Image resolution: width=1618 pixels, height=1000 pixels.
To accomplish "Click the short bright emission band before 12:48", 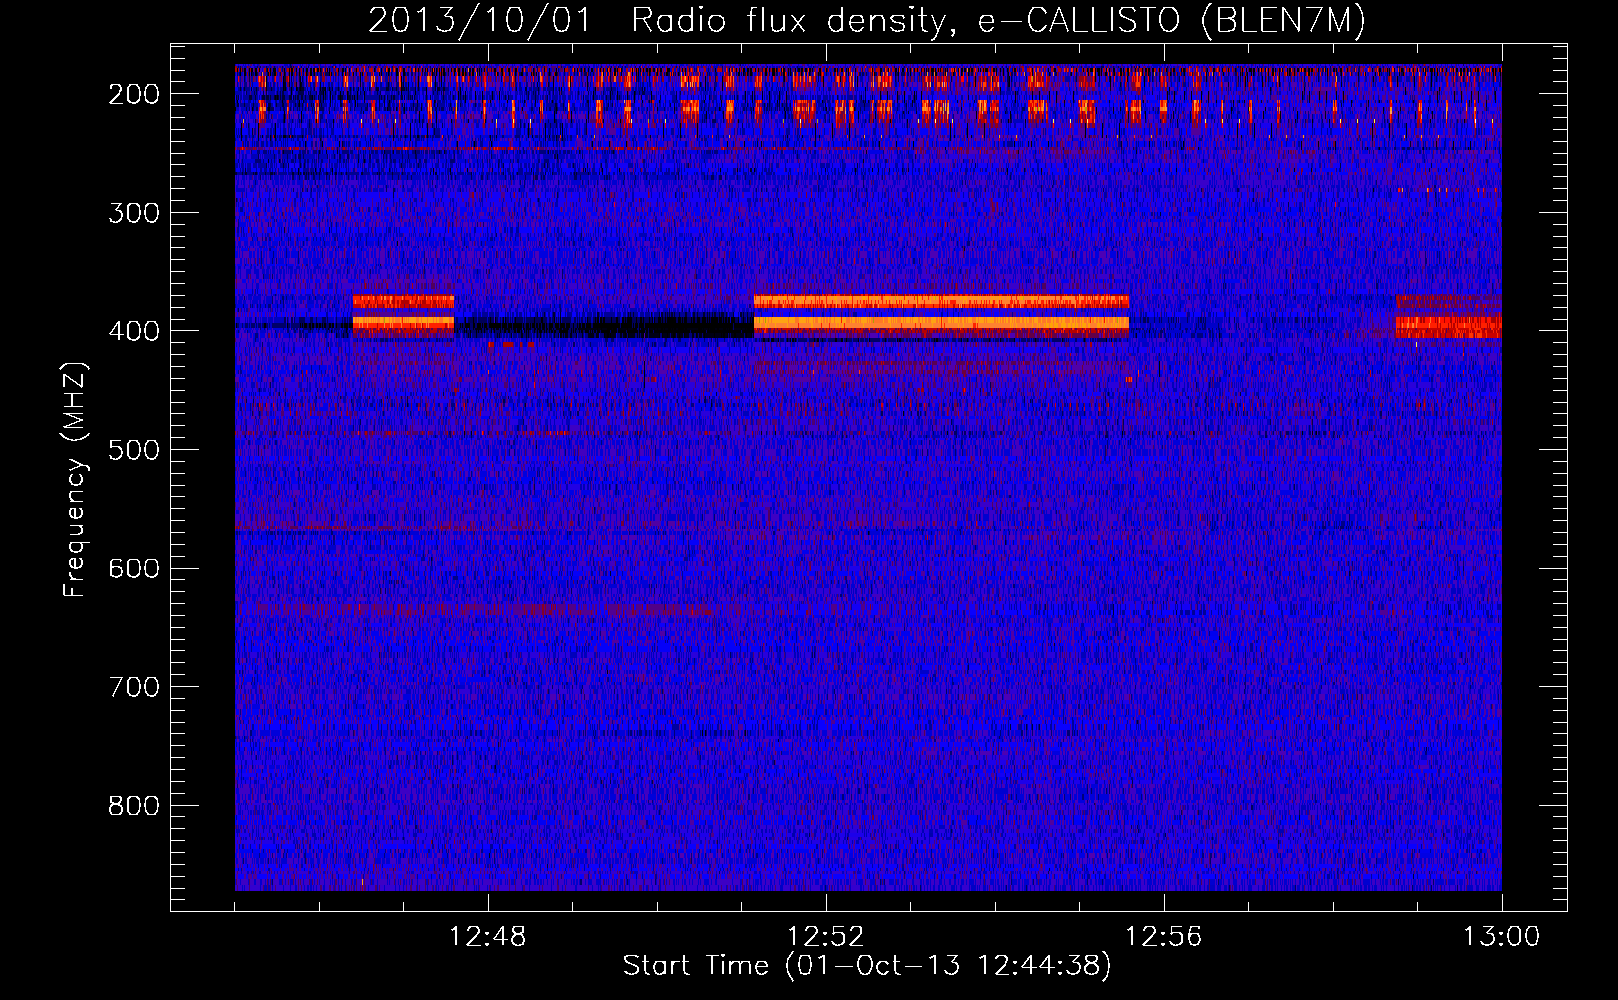I will 403,315.
